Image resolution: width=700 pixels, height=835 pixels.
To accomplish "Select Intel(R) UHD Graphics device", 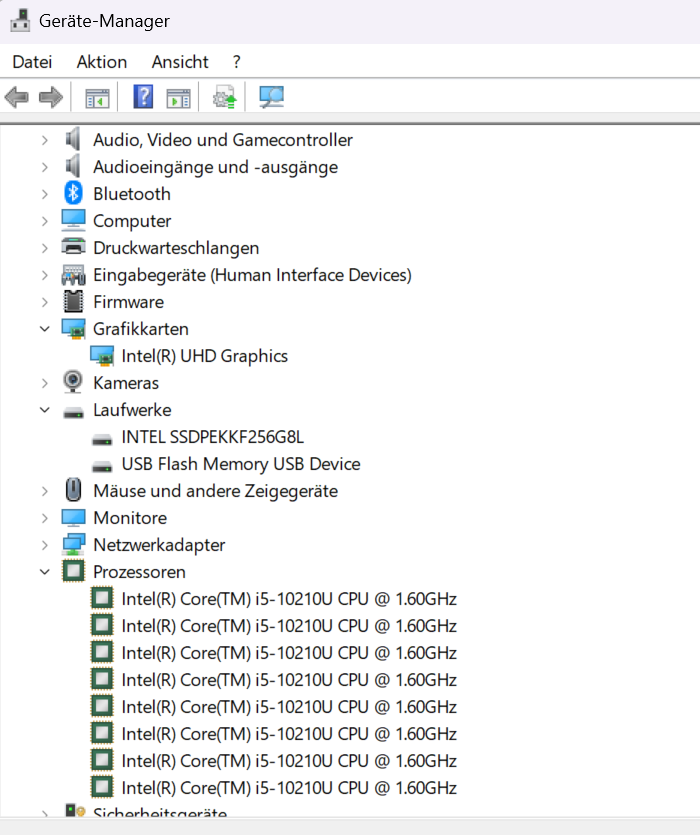I will [205, 356].
